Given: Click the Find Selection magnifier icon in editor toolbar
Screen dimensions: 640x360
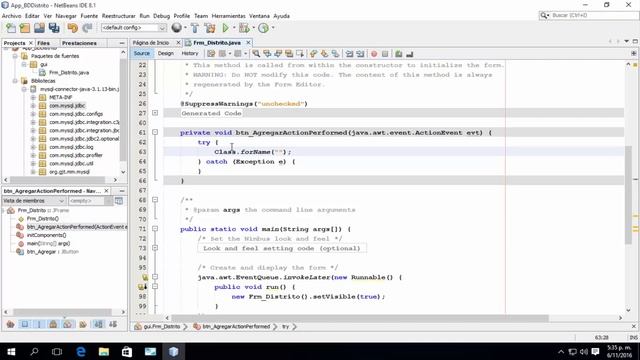Looking at the screenshot, I should 256,53.
